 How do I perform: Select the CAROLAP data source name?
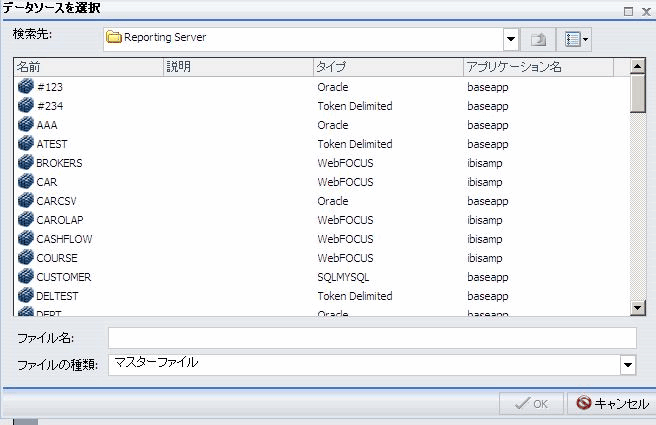click(x=60, y=220)
